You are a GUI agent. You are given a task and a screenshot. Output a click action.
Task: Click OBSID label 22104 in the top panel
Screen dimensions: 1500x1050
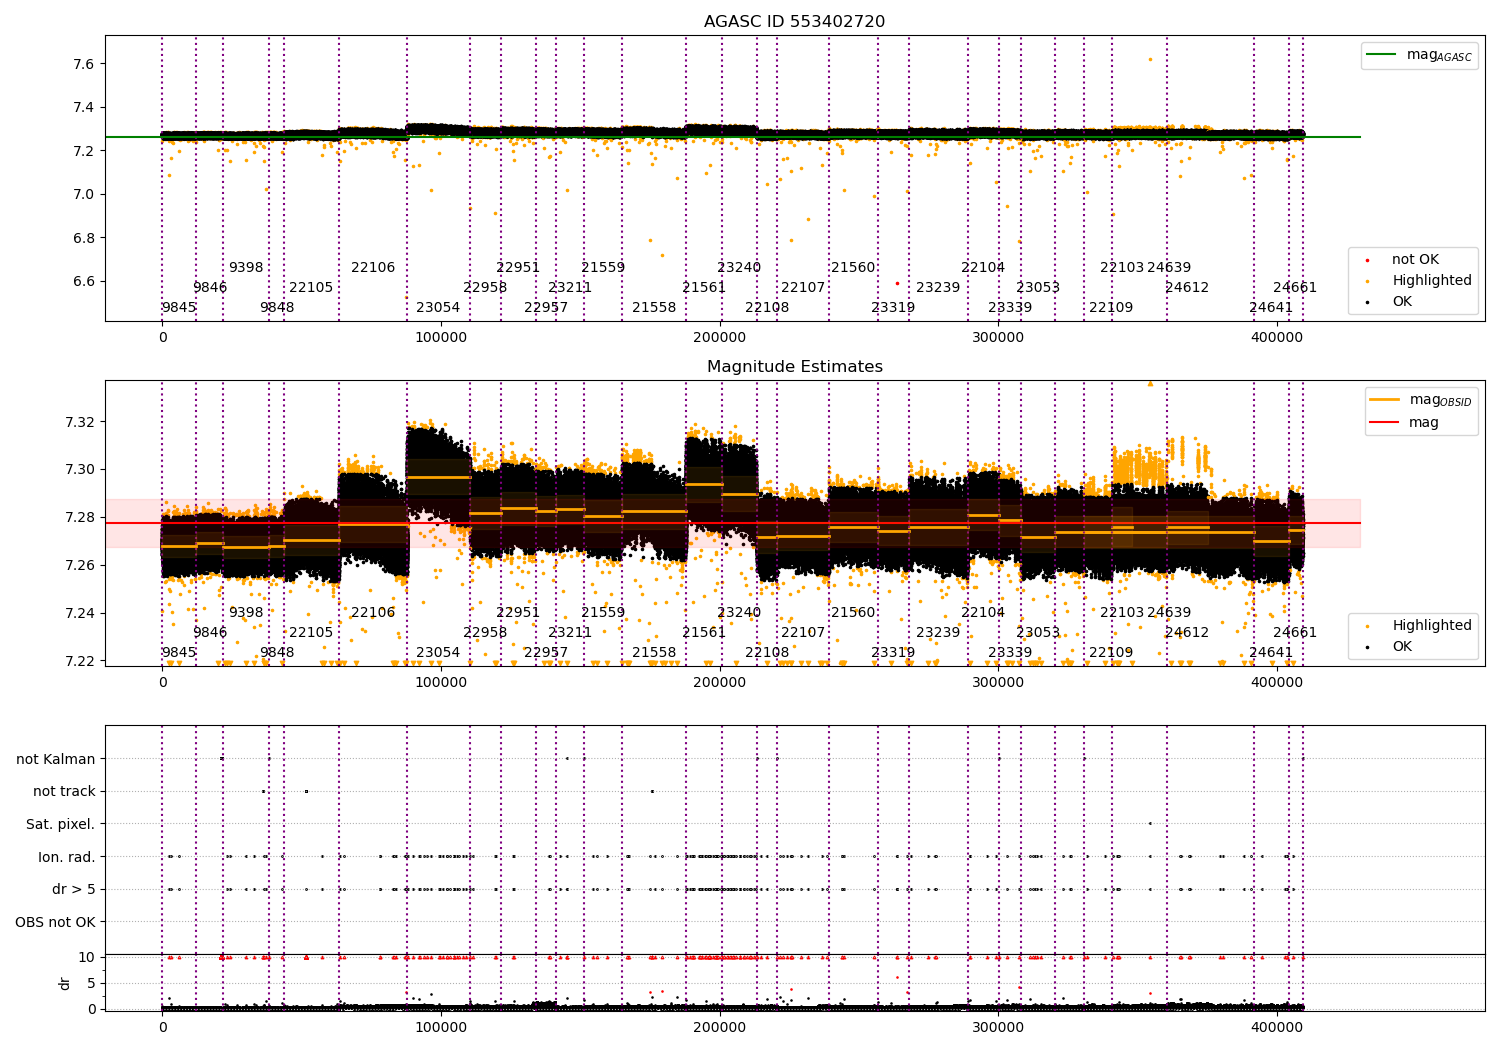tap(983, 268)
